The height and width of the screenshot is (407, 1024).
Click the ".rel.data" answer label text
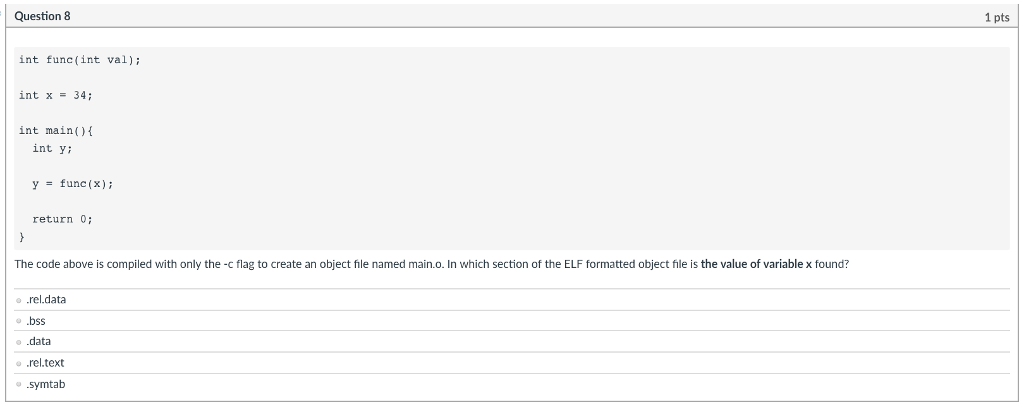pyautogui.click(x=46, y=300)
